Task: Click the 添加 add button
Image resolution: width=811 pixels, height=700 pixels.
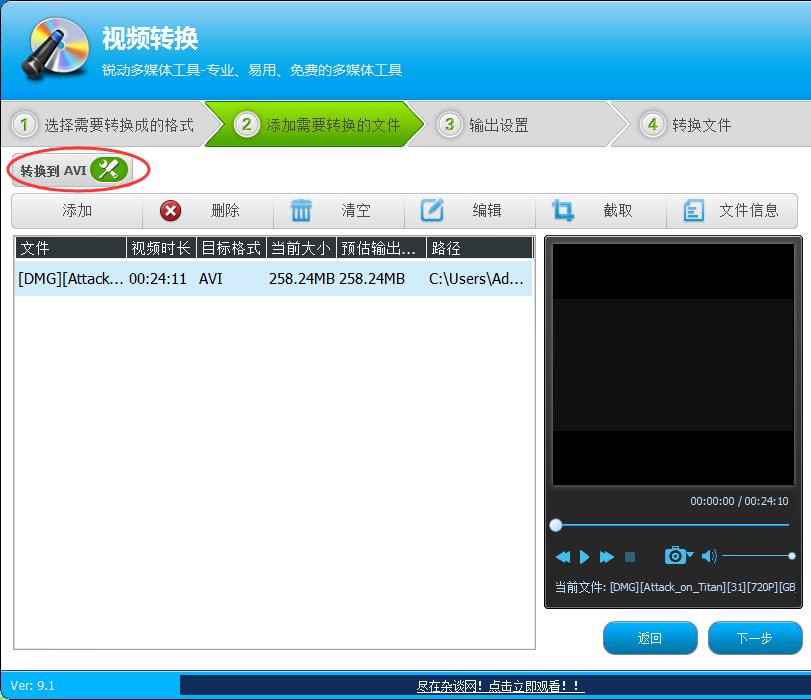Action: point(77,211)
